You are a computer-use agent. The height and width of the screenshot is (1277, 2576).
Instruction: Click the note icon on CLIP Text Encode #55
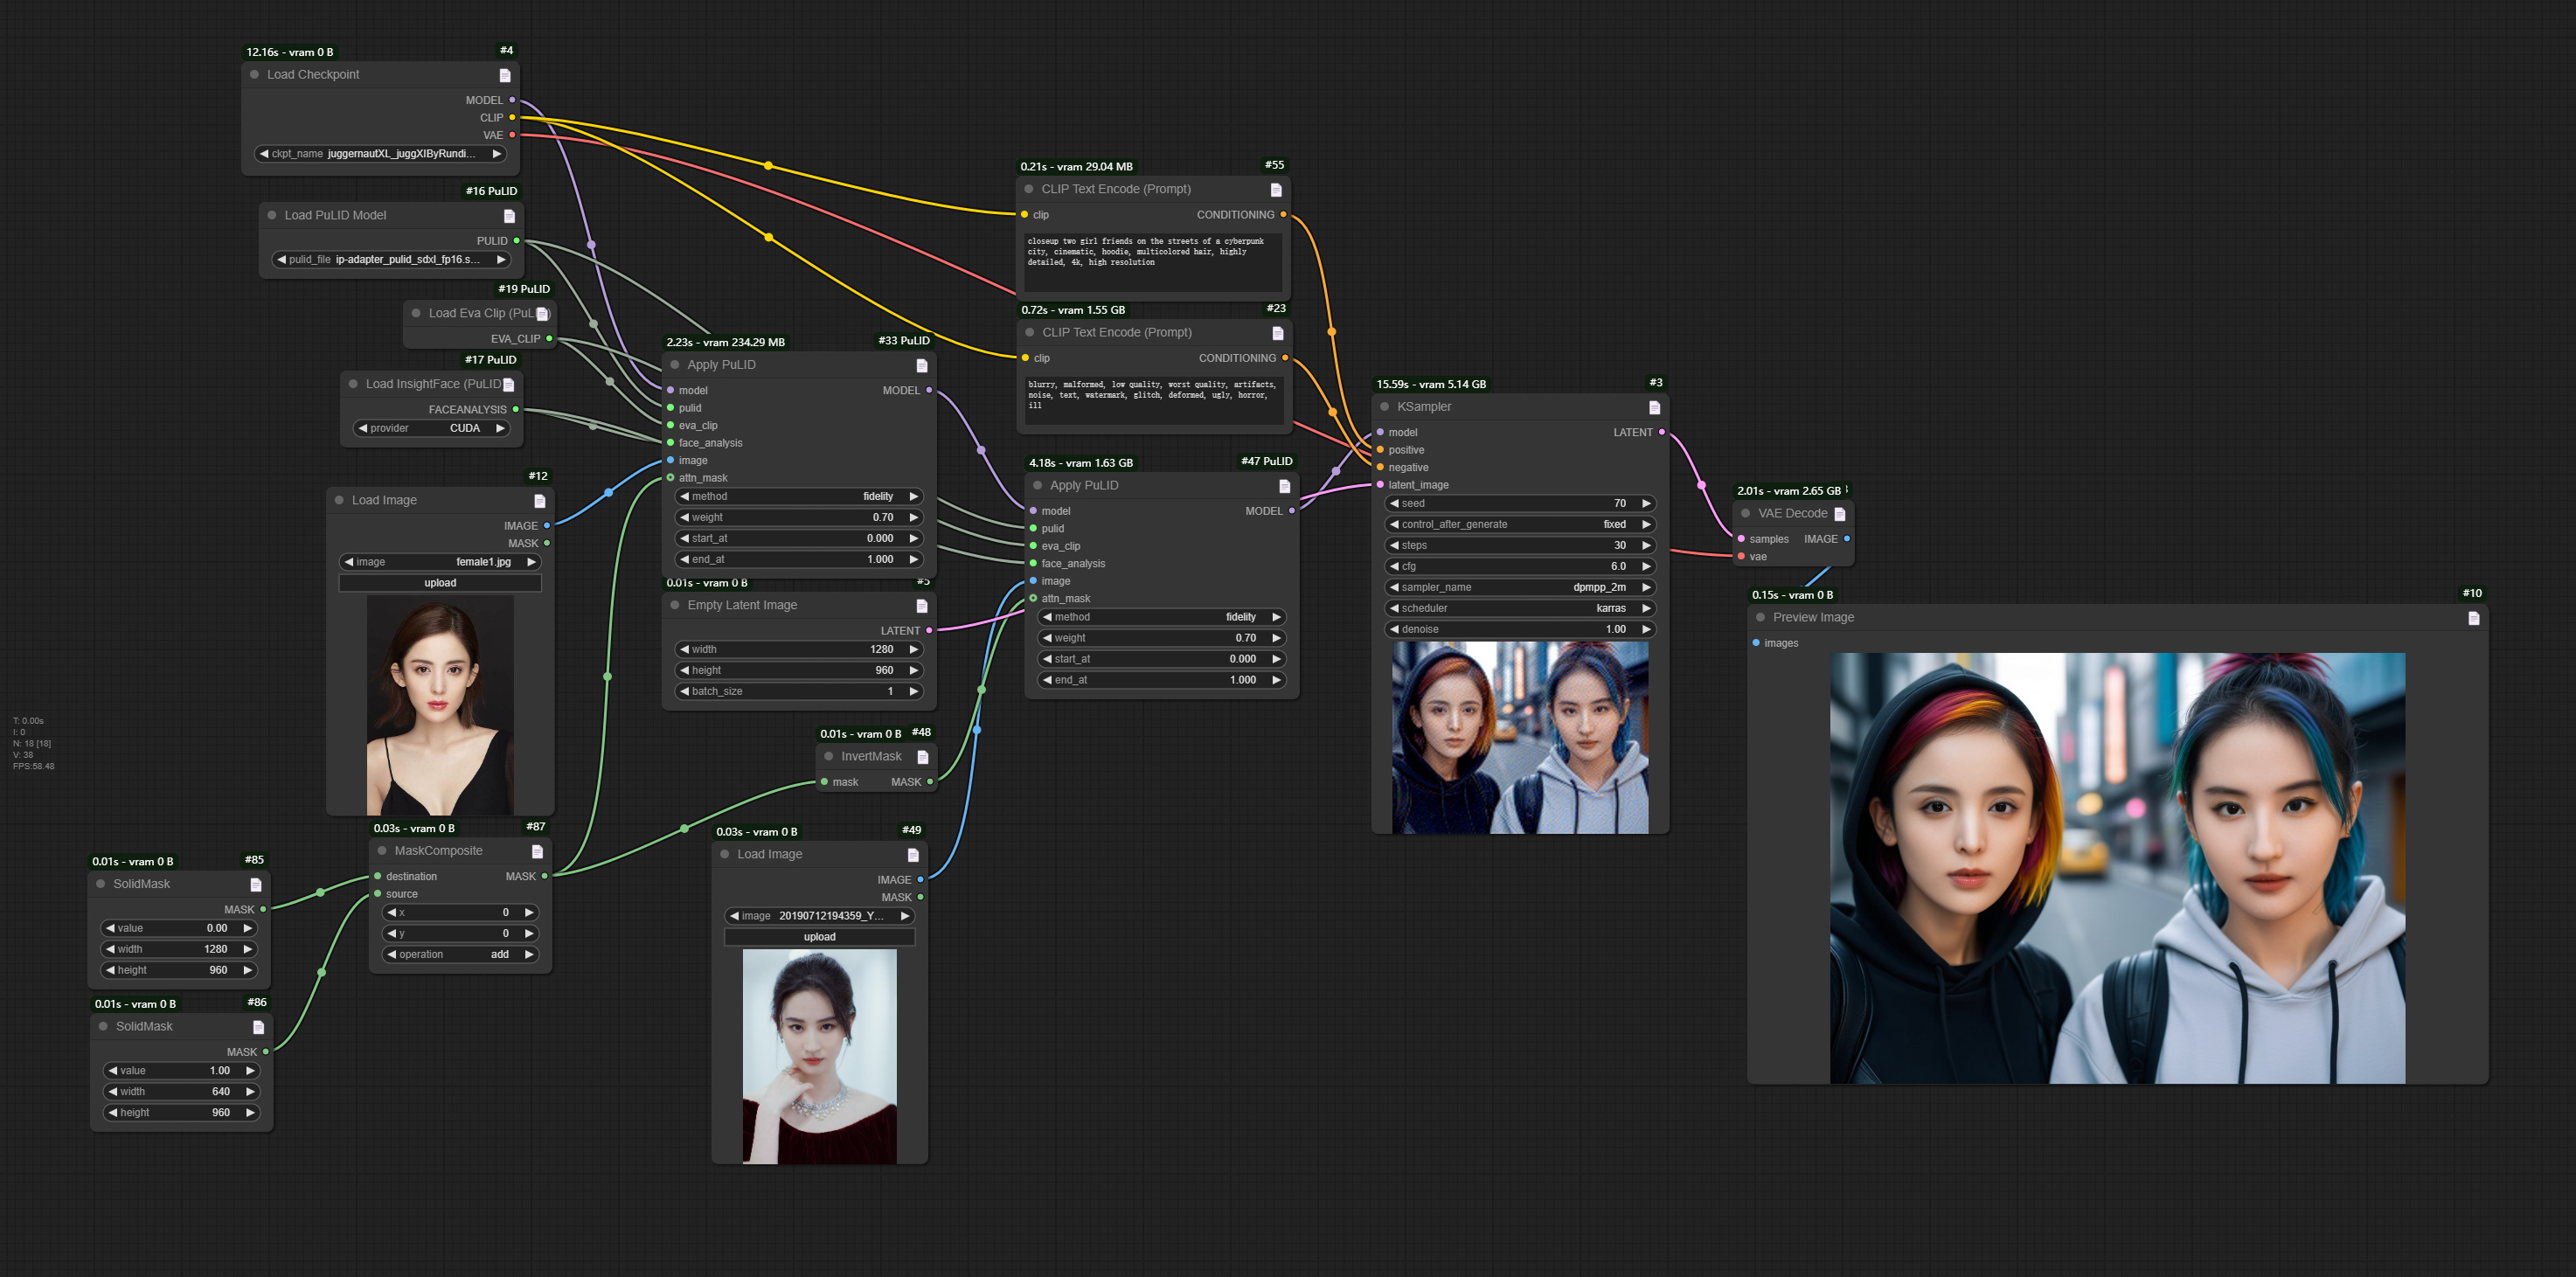(x=1276, y=189)
